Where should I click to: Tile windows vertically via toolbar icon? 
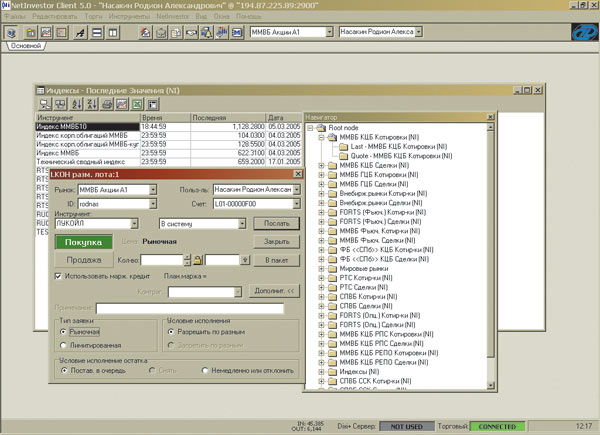coord(113,33)
